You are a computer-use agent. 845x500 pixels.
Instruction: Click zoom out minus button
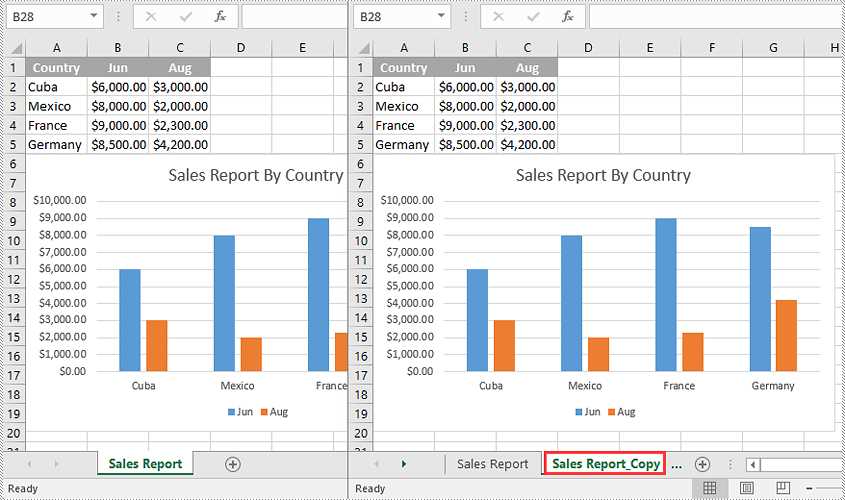tap(809, 488)
